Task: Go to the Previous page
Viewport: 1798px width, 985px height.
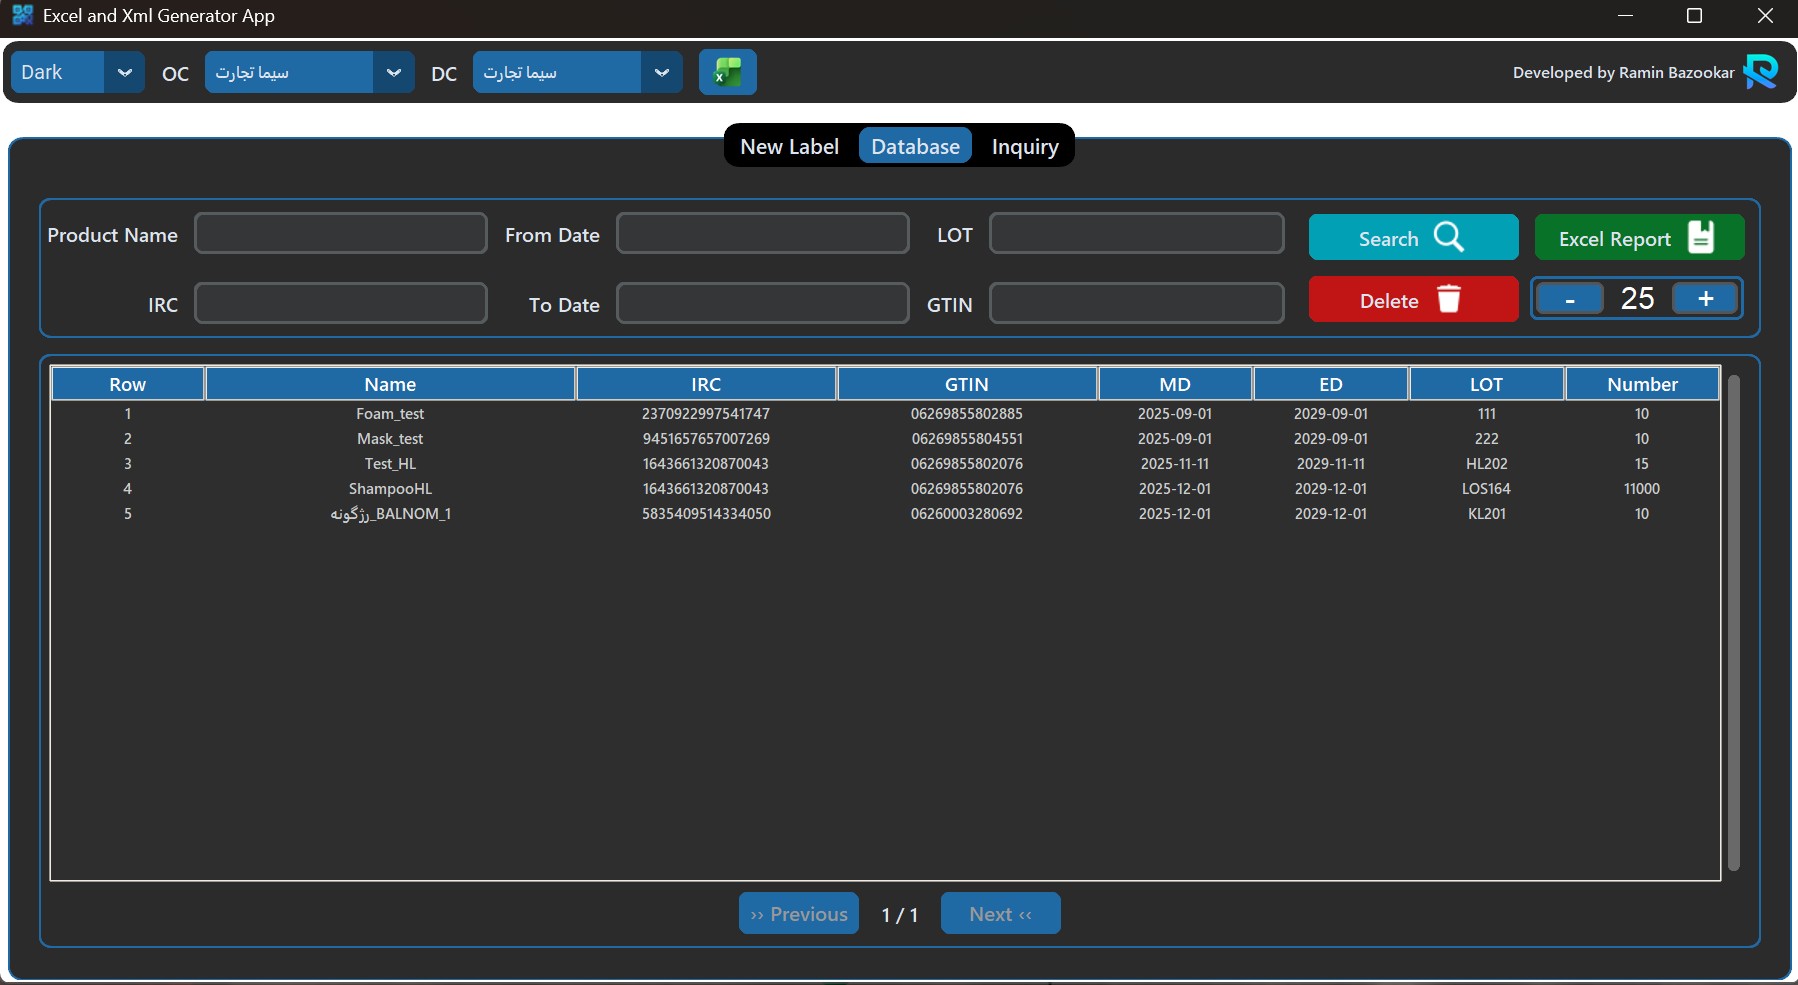Action: pos(798,914)
